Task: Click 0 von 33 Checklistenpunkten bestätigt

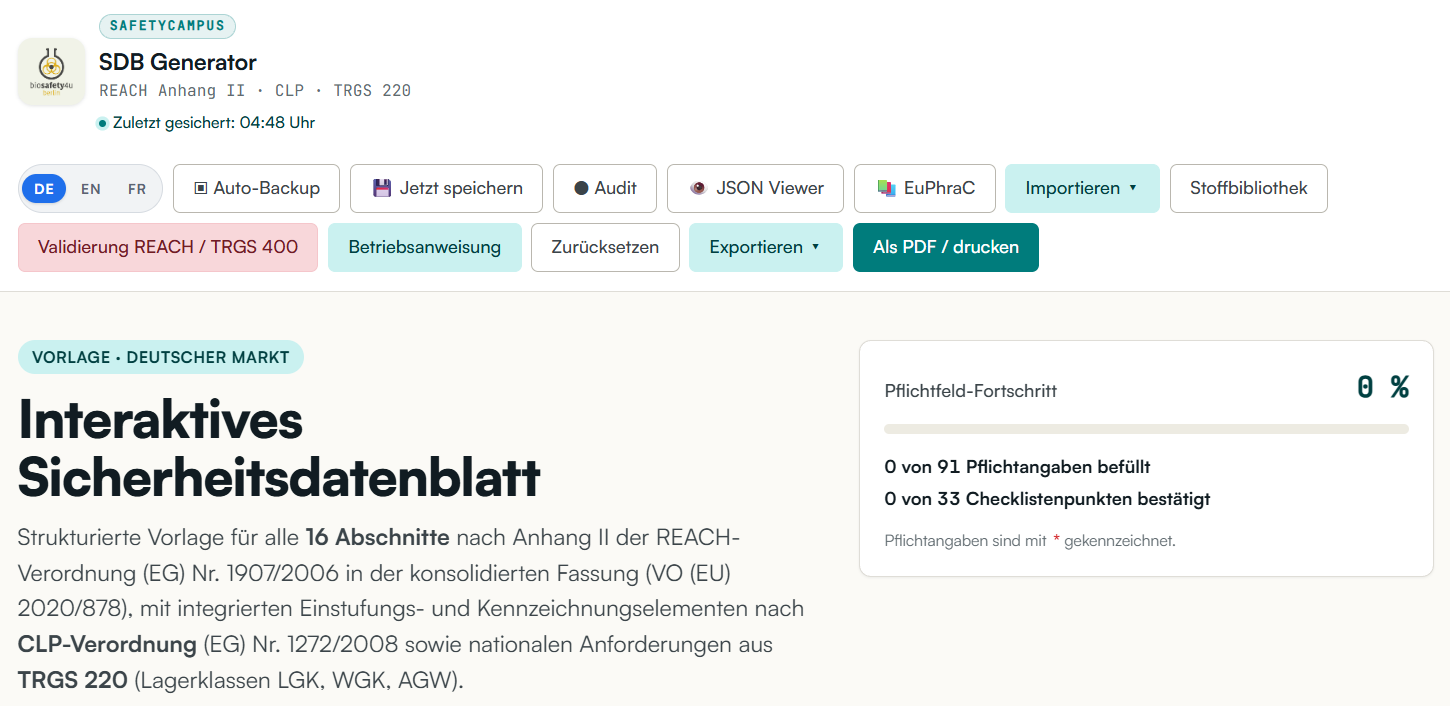Action: pos(1048,499)
